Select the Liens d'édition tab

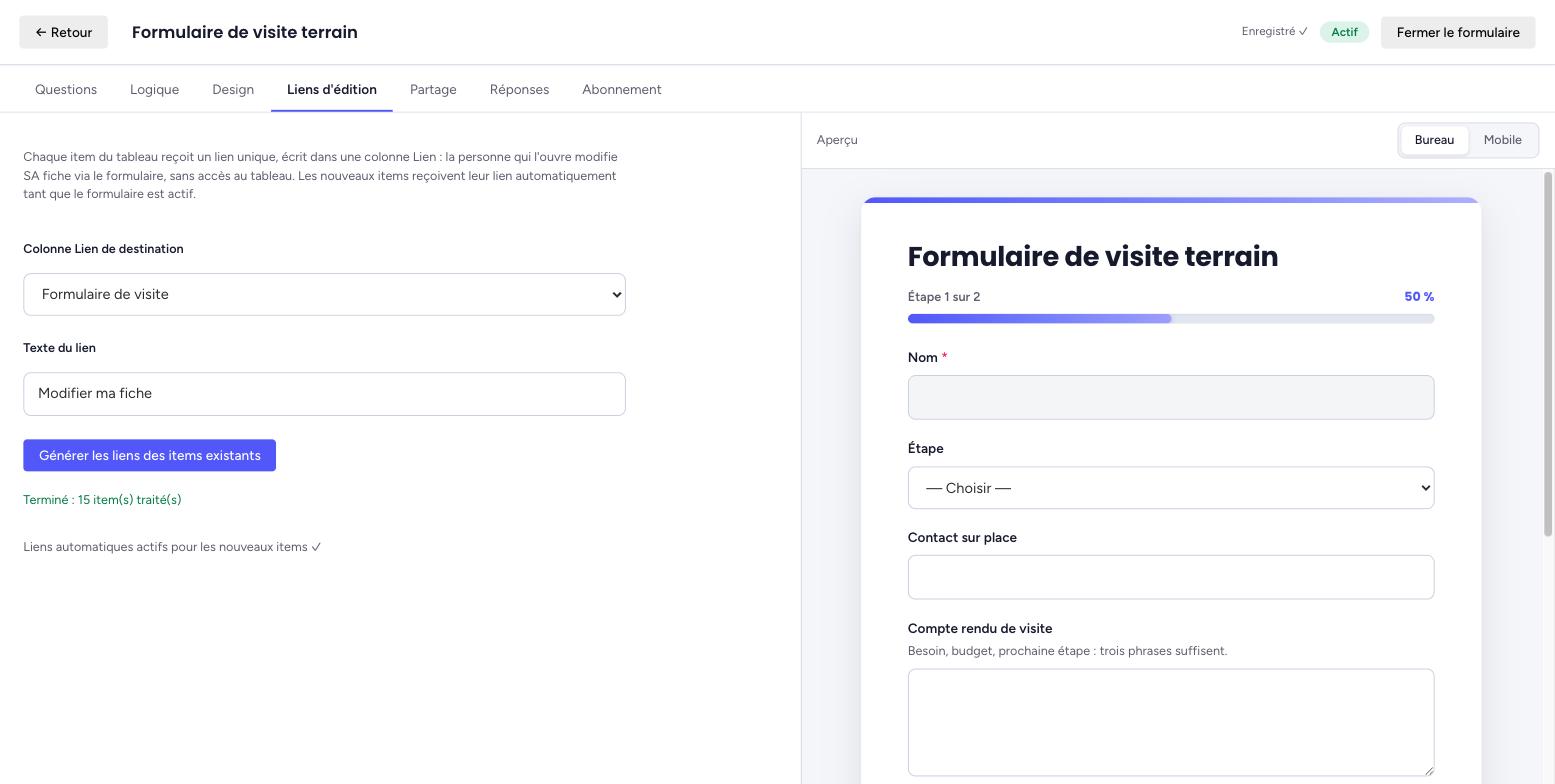(332, 89)
